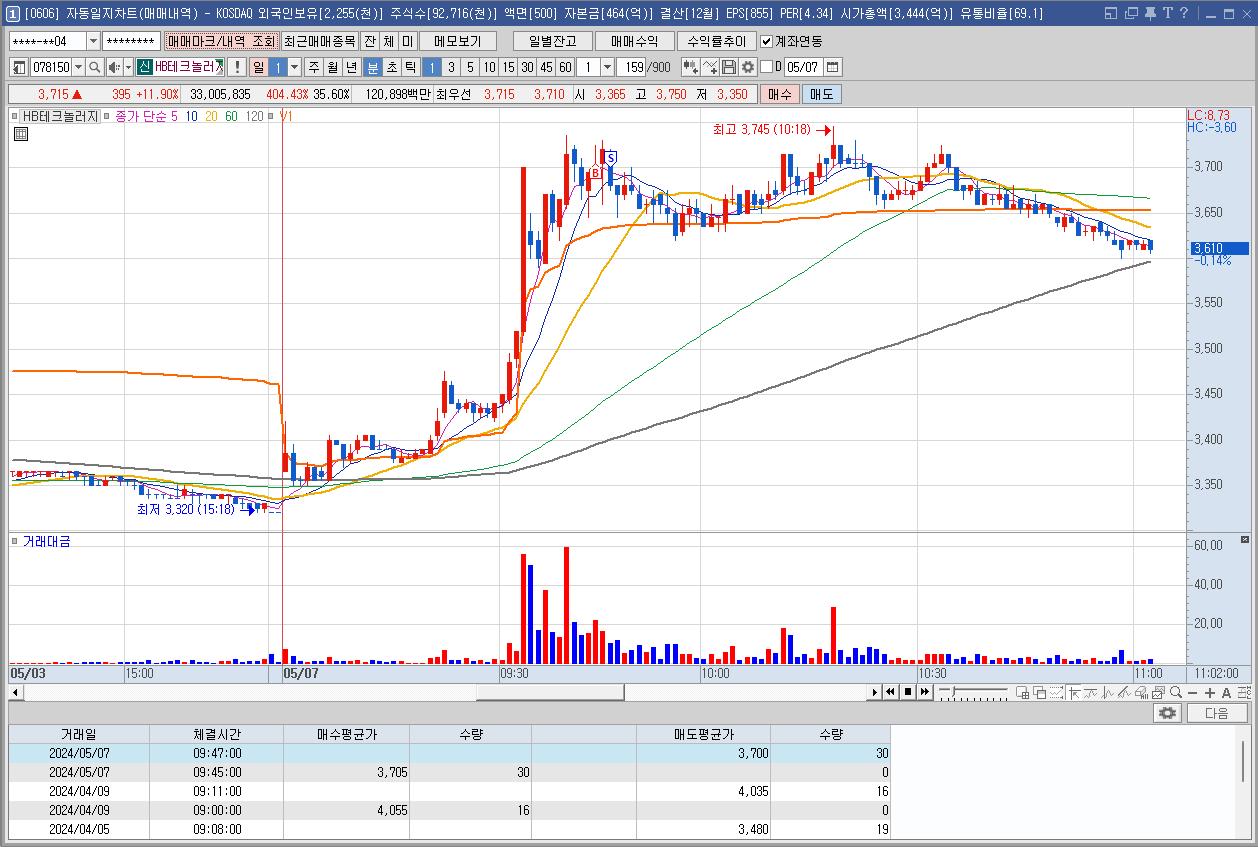Open chart settings gear next to save icon
The height and width of the screenshot is (847, 1258).
[747, 67]
